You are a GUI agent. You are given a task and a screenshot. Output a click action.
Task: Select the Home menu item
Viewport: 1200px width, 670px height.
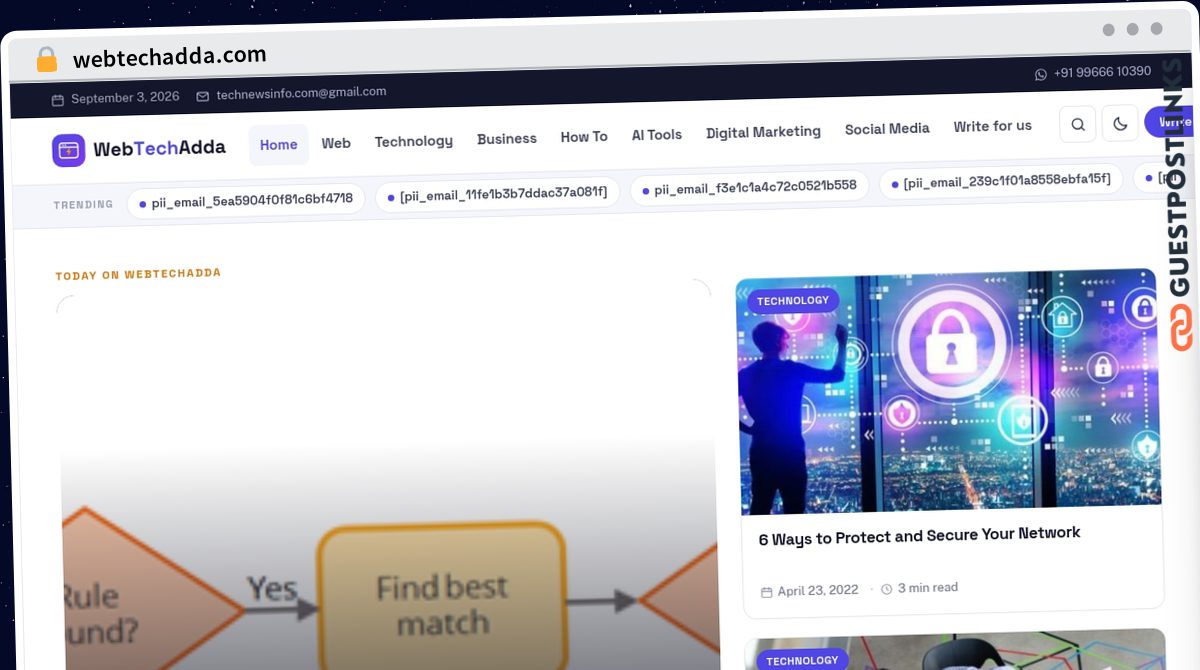click(x=278, y=145)
